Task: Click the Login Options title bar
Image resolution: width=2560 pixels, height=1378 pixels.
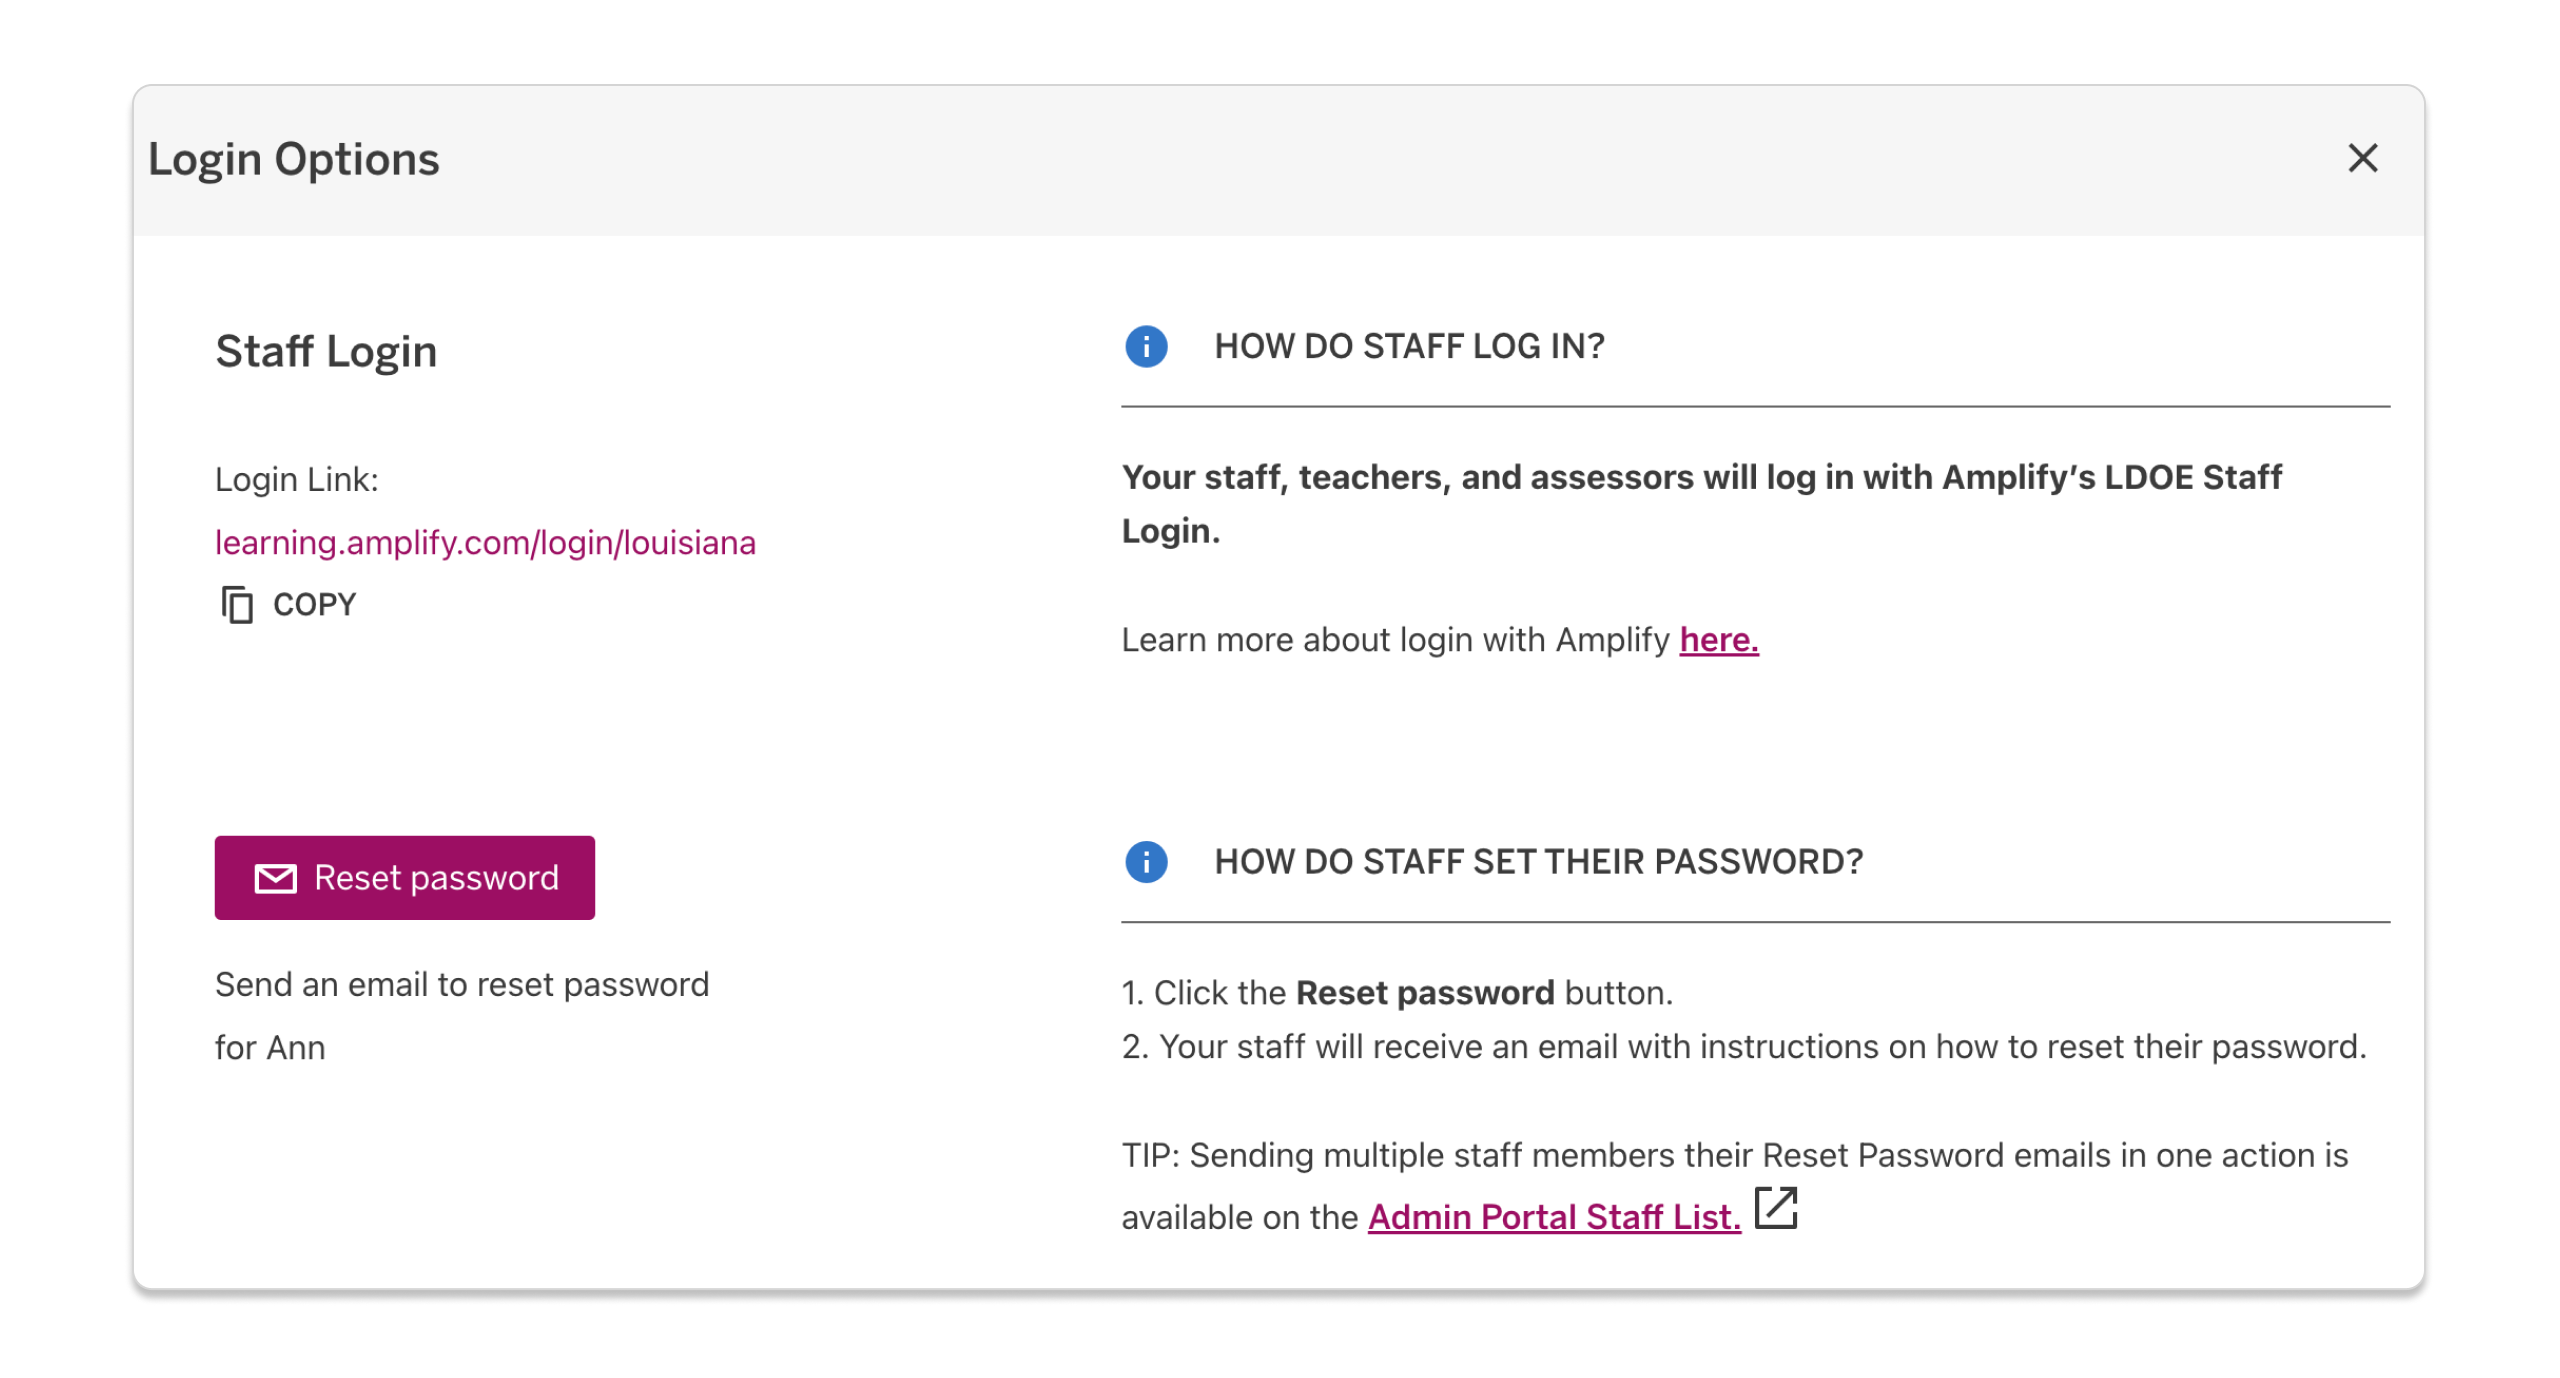Action: pyautogui.click(x=294, y=158)
